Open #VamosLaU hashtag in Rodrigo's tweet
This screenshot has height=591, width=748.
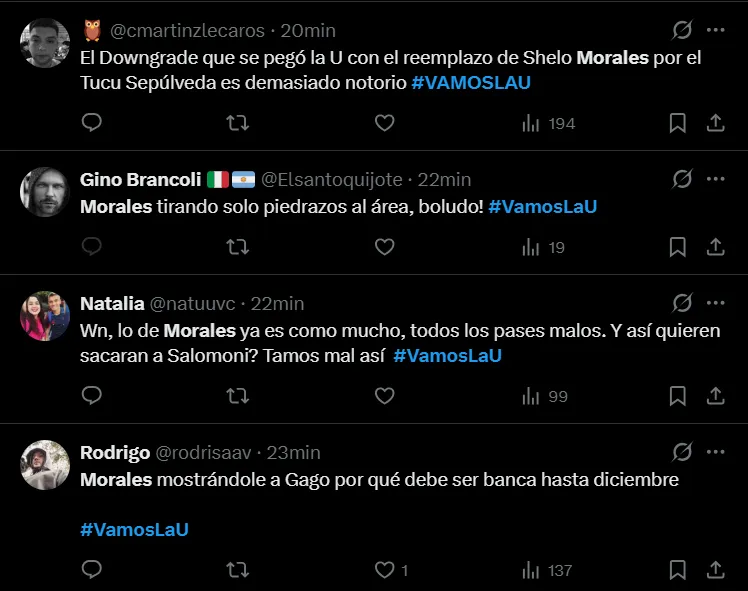[134, 530]
